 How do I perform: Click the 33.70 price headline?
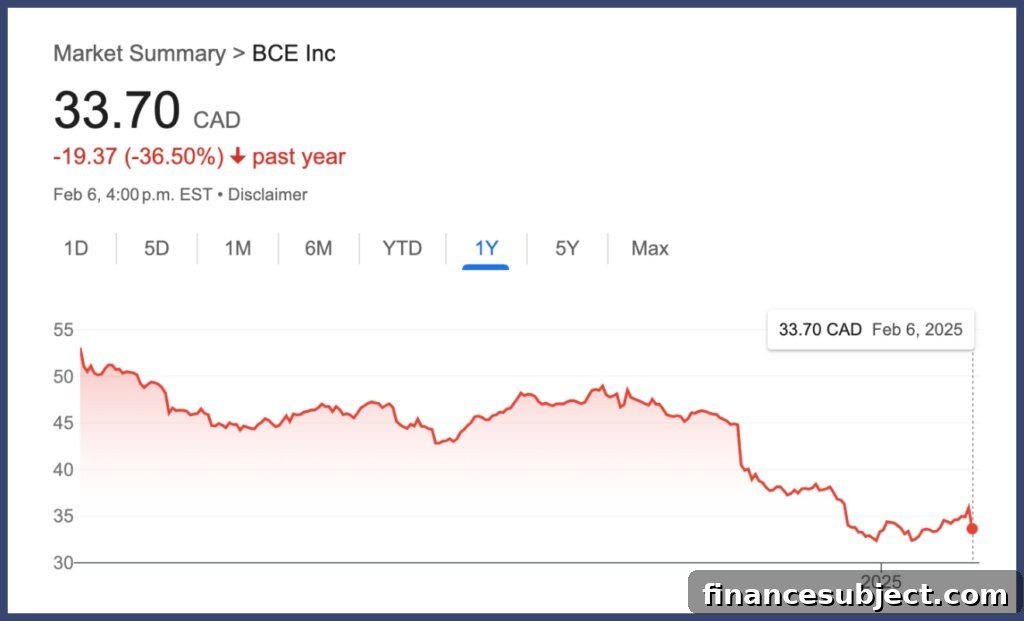[117, 110]
